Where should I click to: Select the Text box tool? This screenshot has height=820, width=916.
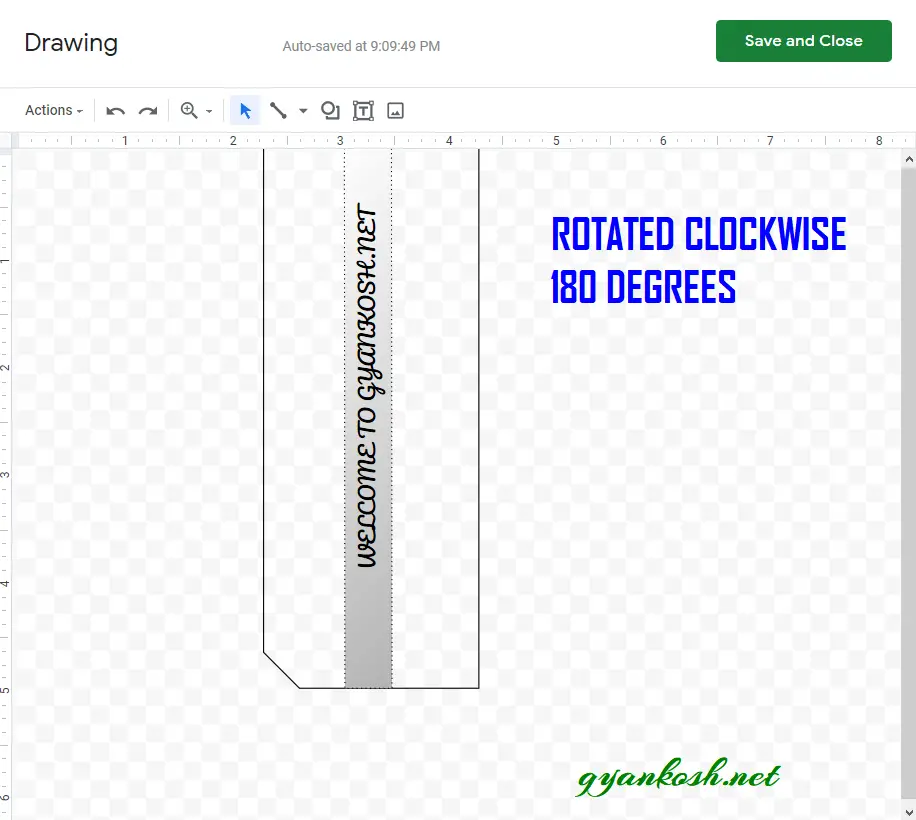[363, 110]
